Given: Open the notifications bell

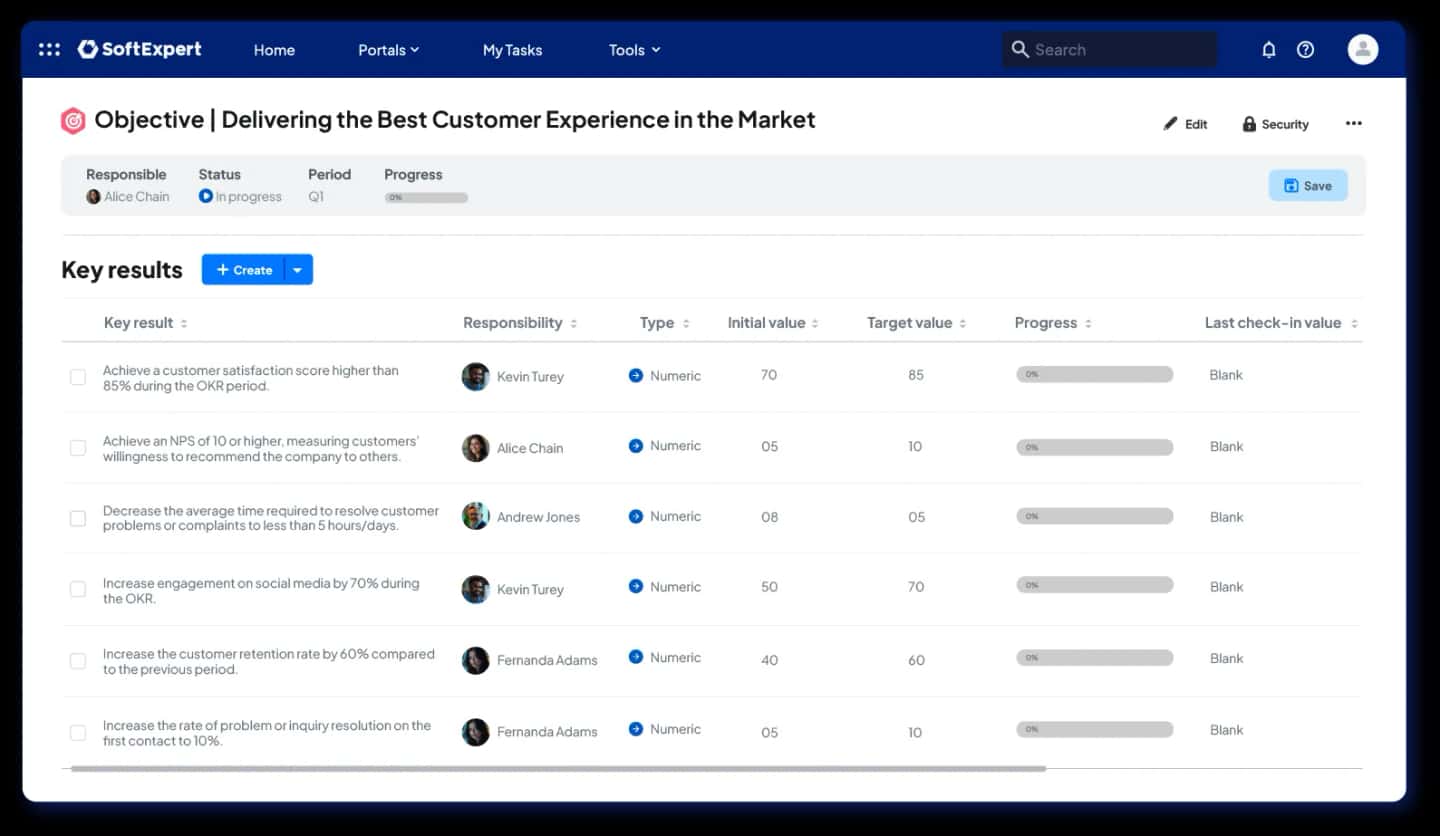Looking at the screenshot, I should point(1269,49).
